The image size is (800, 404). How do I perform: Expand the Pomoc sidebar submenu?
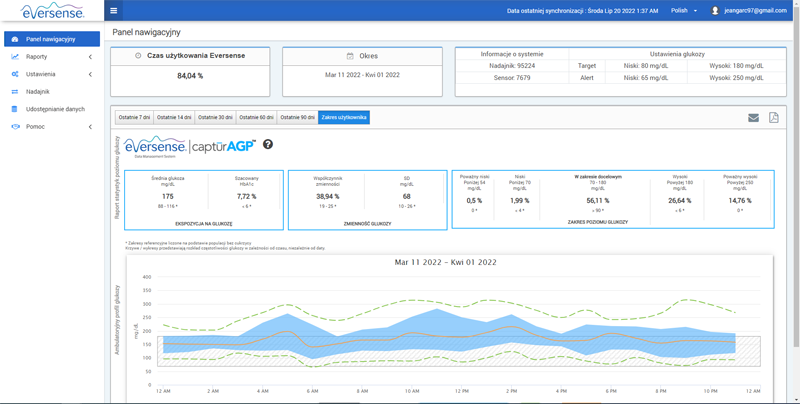(51, 127)
